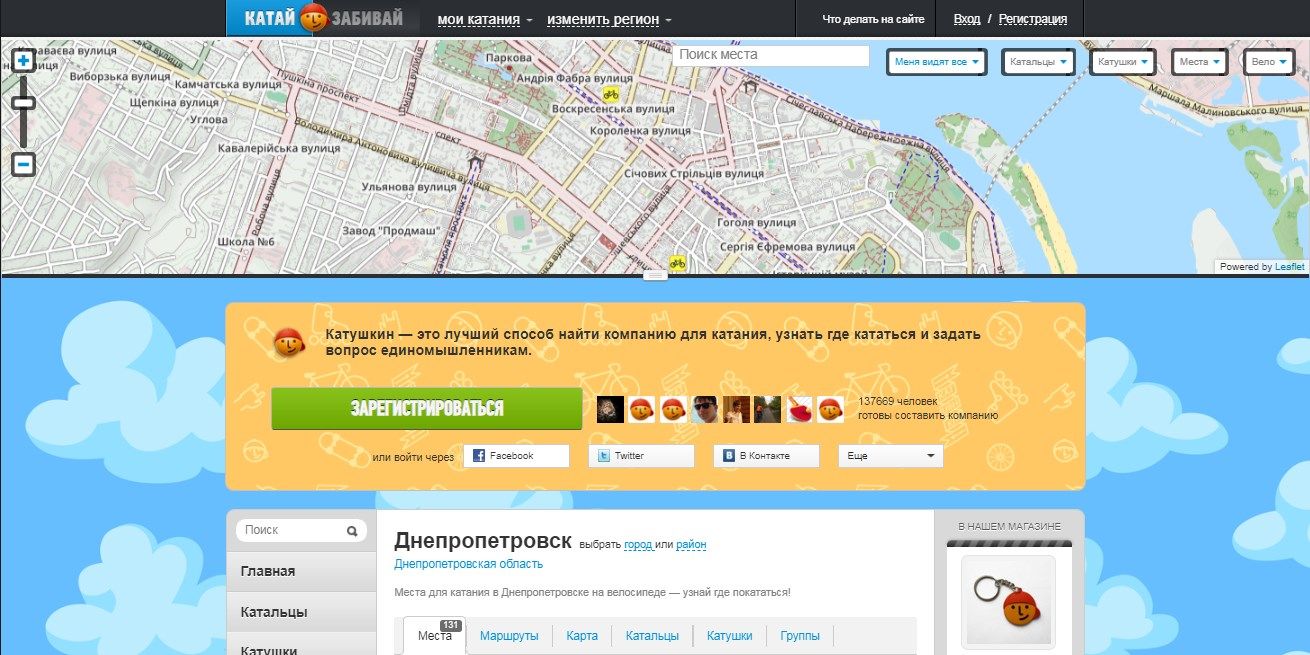Open the мои катания menu

(480, 18)
